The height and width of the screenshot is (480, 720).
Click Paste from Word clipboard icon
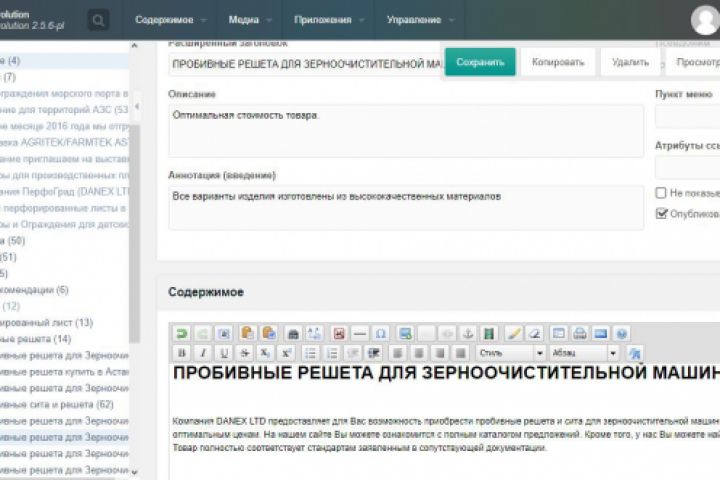coord(269,333)
